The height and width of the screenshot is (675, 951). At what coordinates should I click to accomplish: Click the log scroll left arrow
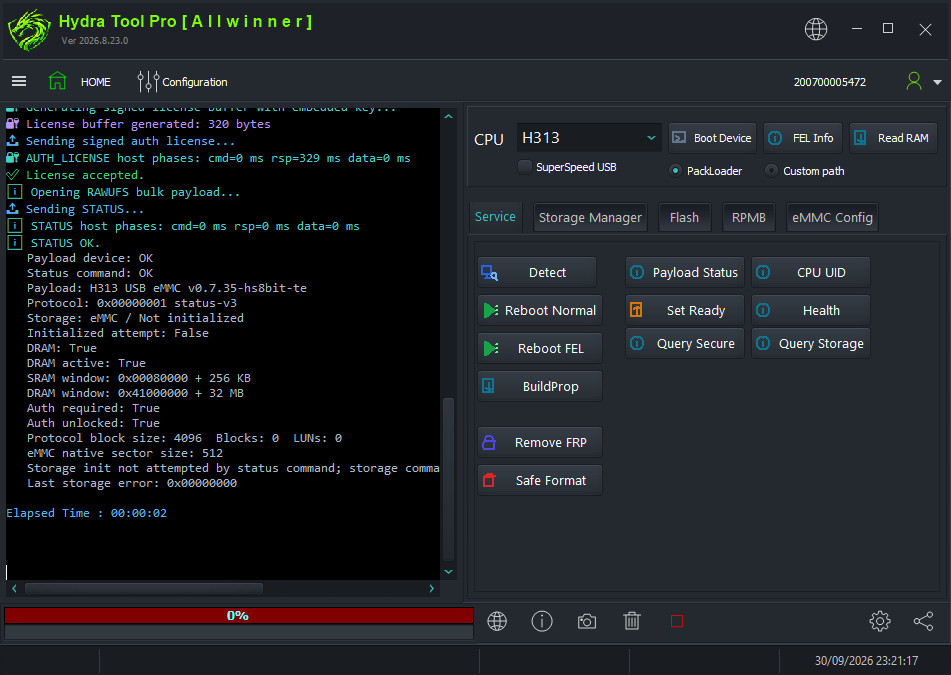[x=14, y=588]
